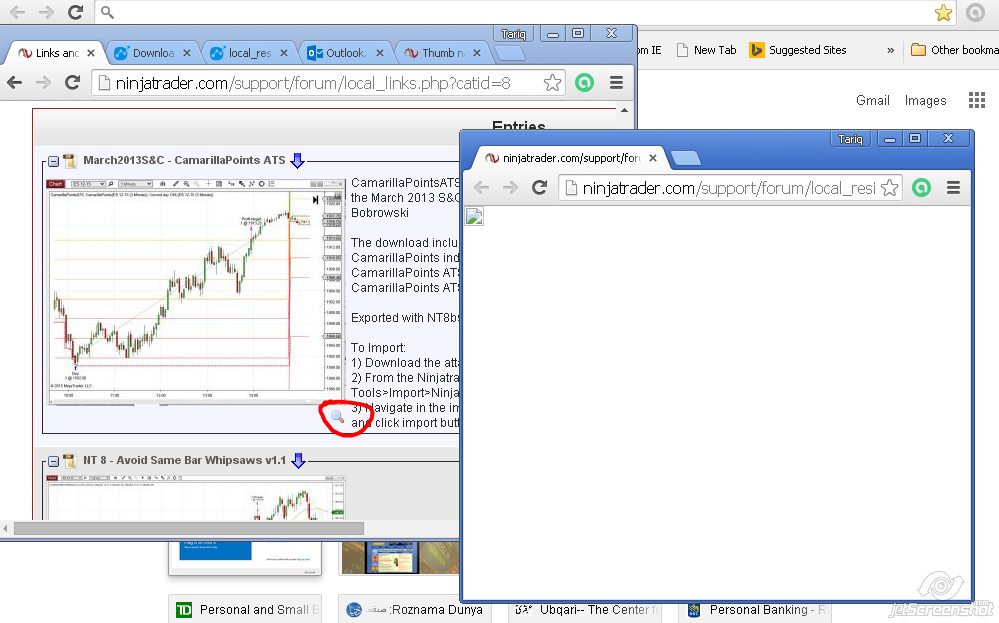Open a new tab in the popup window
The image size is (999, 623).
click(686, 158)
